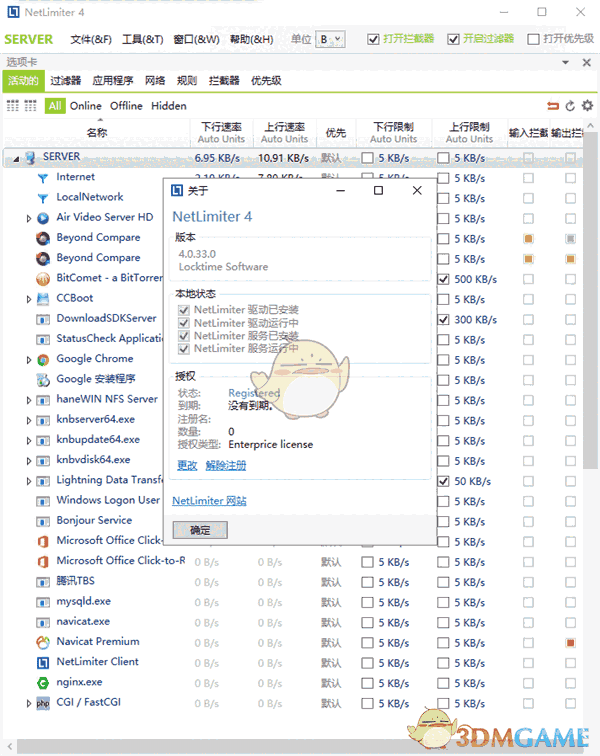Sort by the 名称 column header
Image resolution: width=600 pixels, height=756 pixels.
97,133
